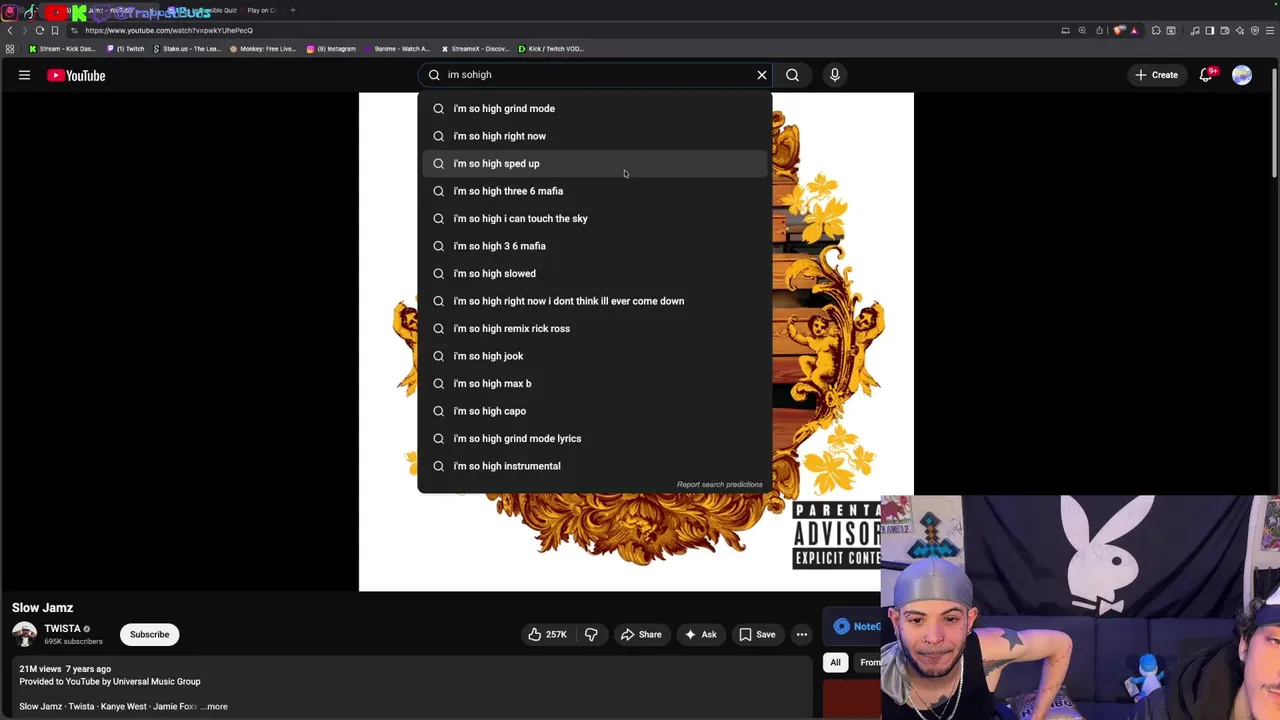Image resolution: width=1280 pixels, height=720 pixels.
Task: Open the media music note icon
Action: click(x=1195, y=30)
